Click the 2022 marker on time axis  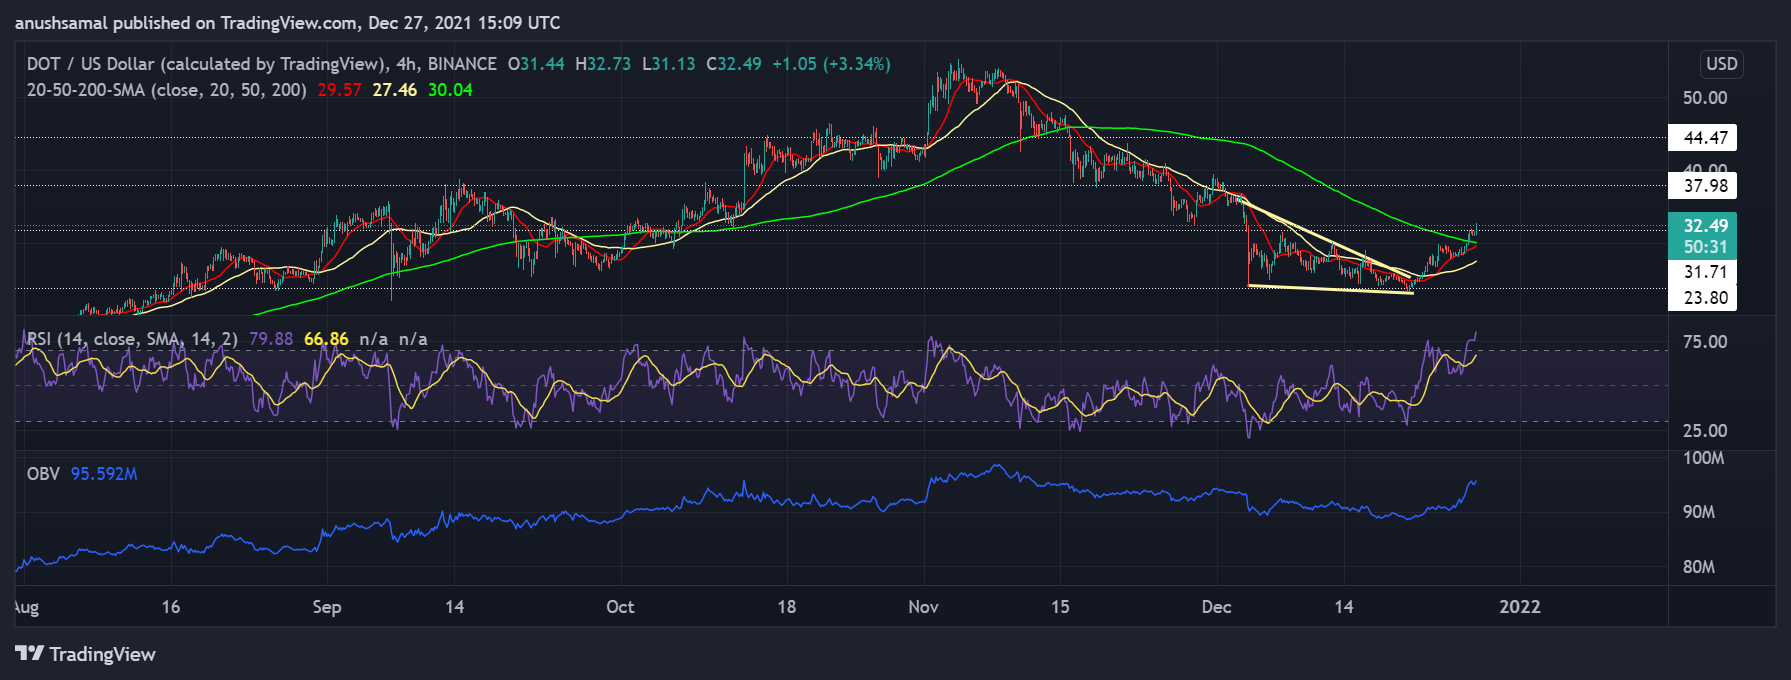[1519, 607]
